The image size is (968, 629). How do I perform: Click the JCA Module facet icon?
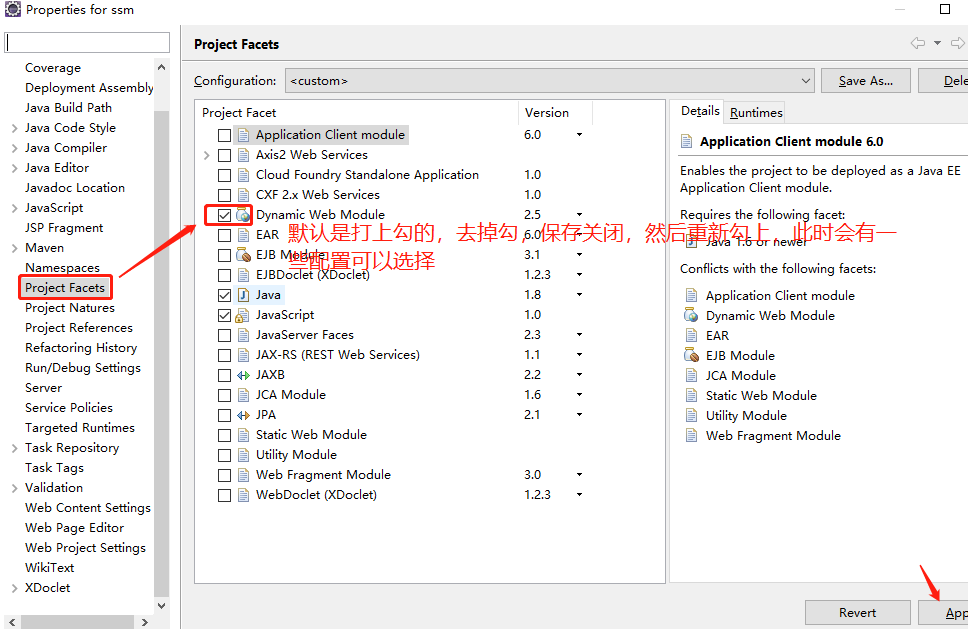(x=243, y=395)
